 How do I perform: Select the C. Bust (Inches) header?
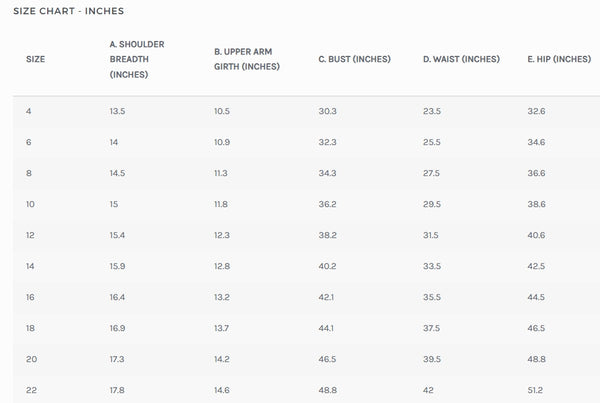point(354,59)
